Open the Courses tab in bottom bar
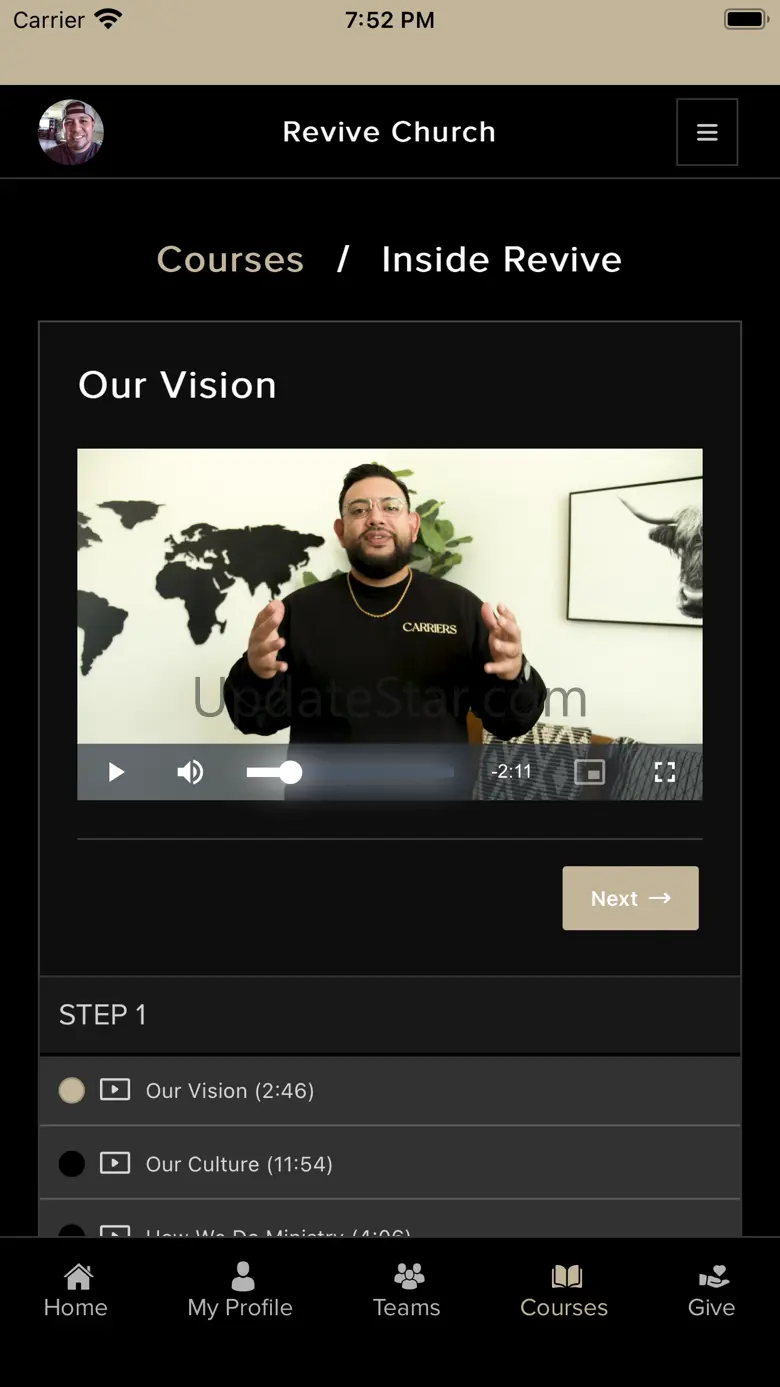The width and height of the screenshot is (780, 1387). [x=564, y=1291]
